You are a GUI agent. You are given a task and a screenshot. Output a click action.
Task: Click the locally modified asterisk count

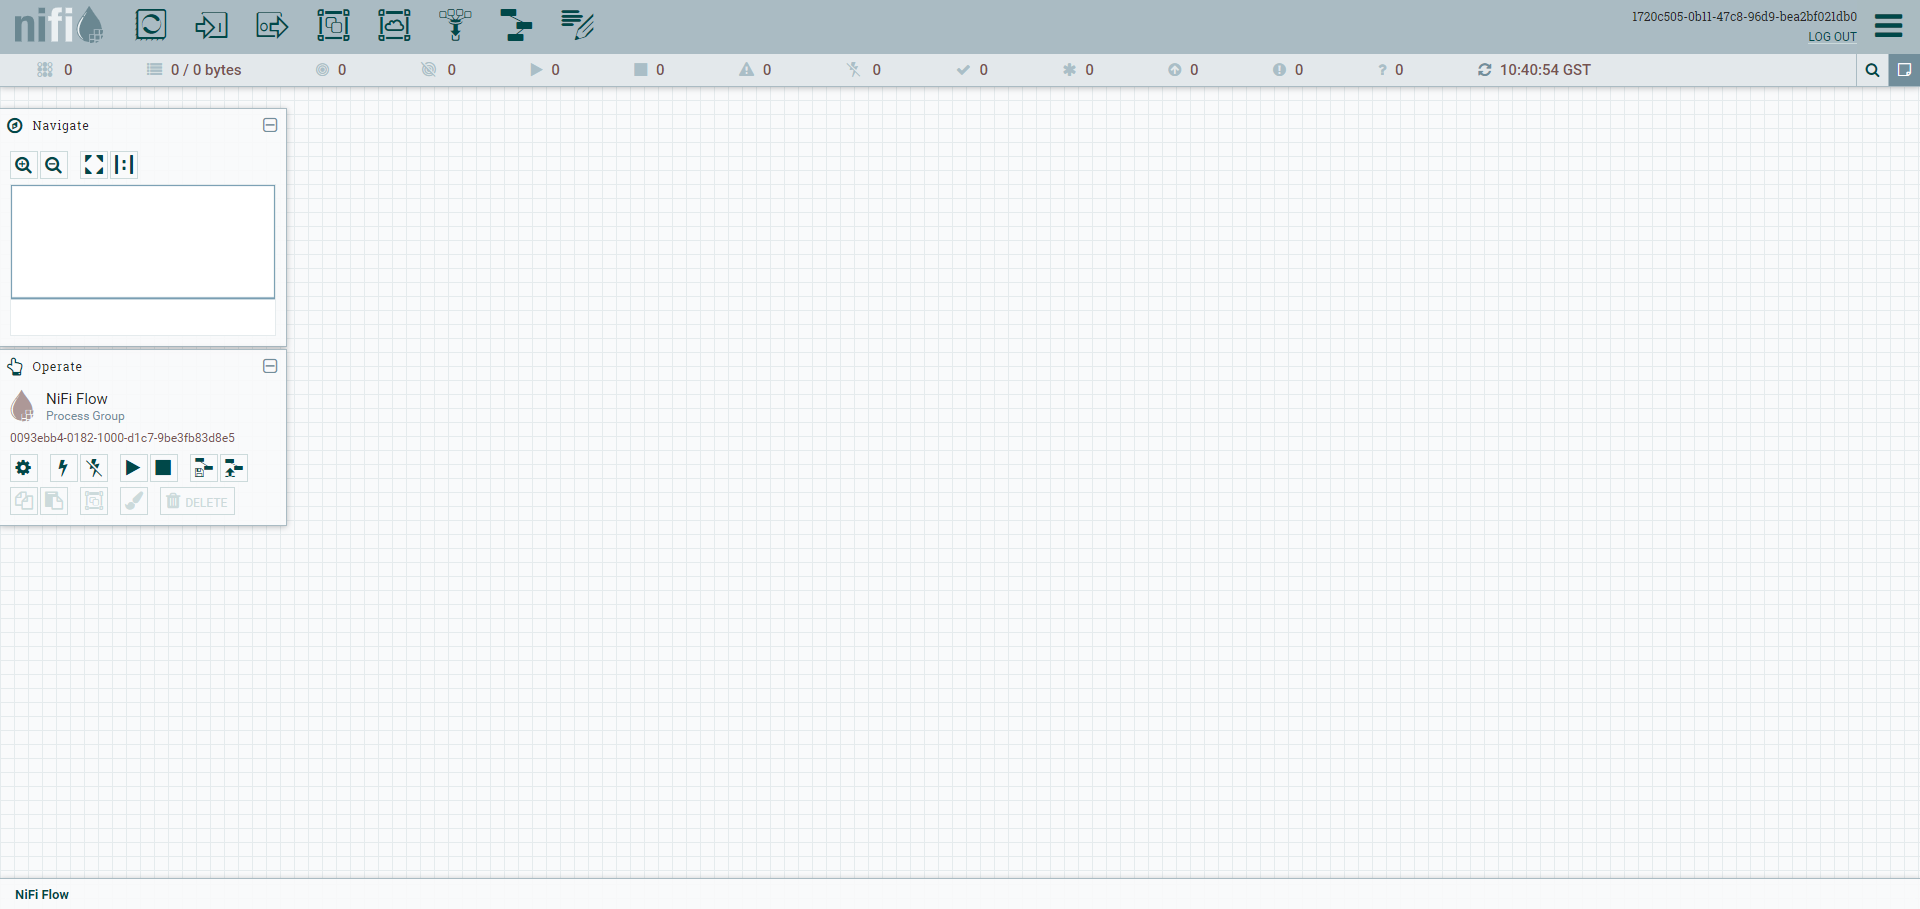1078,70
